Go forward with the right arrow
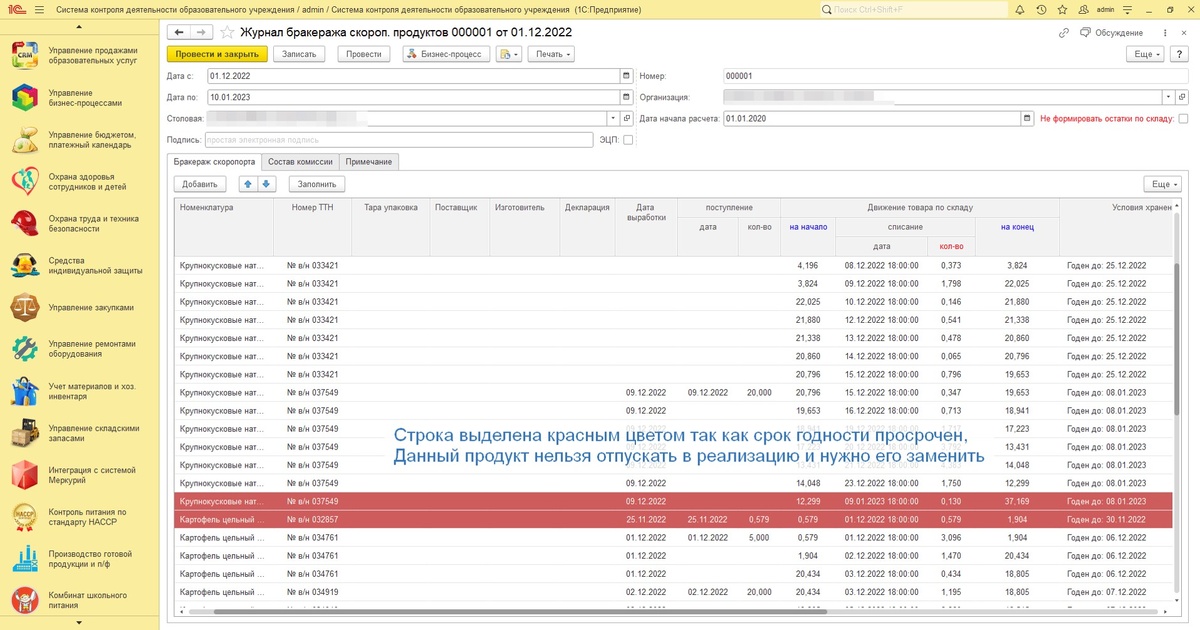Screen dimensions: 1200x630 201,32
